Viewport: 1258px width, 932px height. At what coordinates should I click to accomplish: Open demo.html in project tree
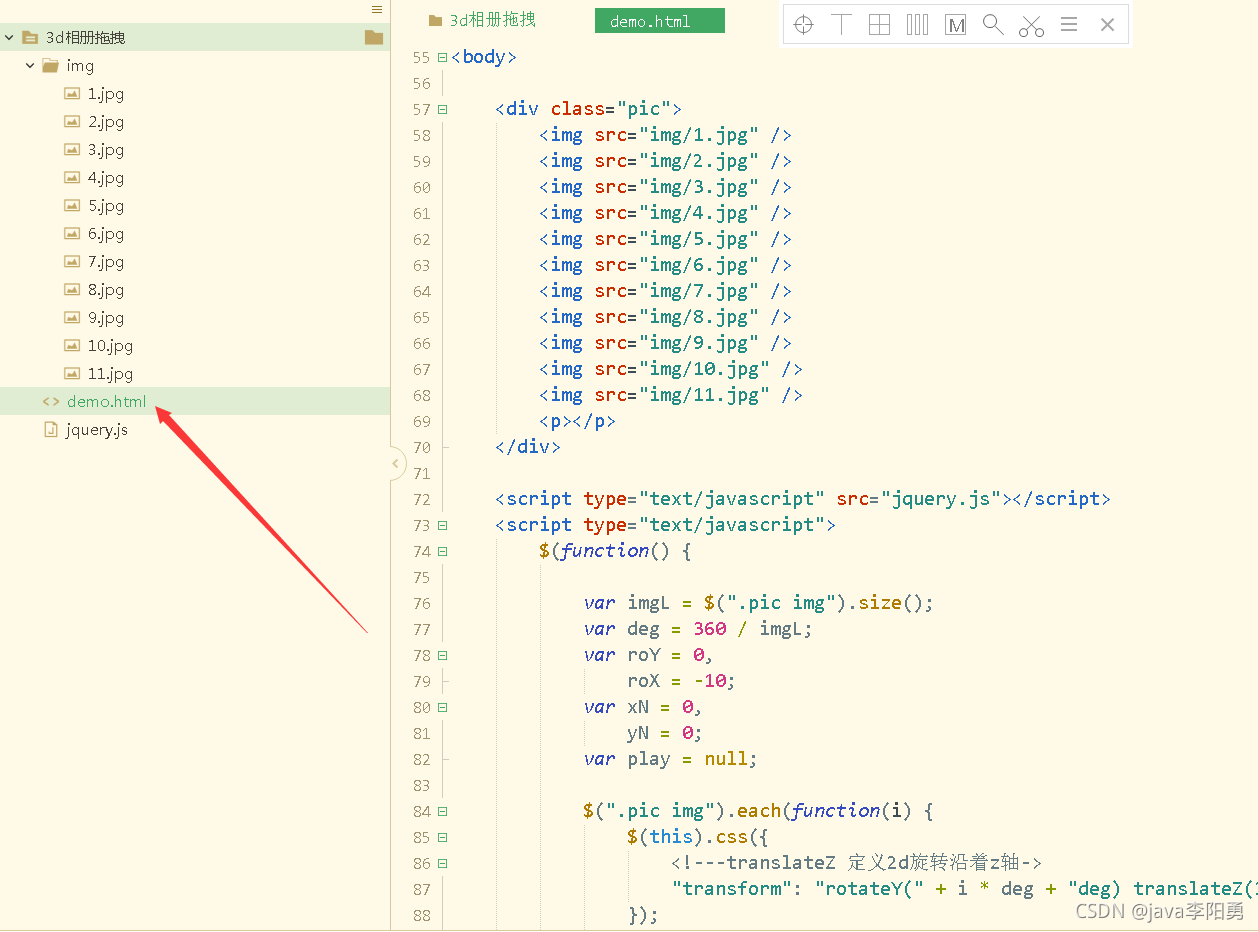pyautogui.click(x=106, y=402)
